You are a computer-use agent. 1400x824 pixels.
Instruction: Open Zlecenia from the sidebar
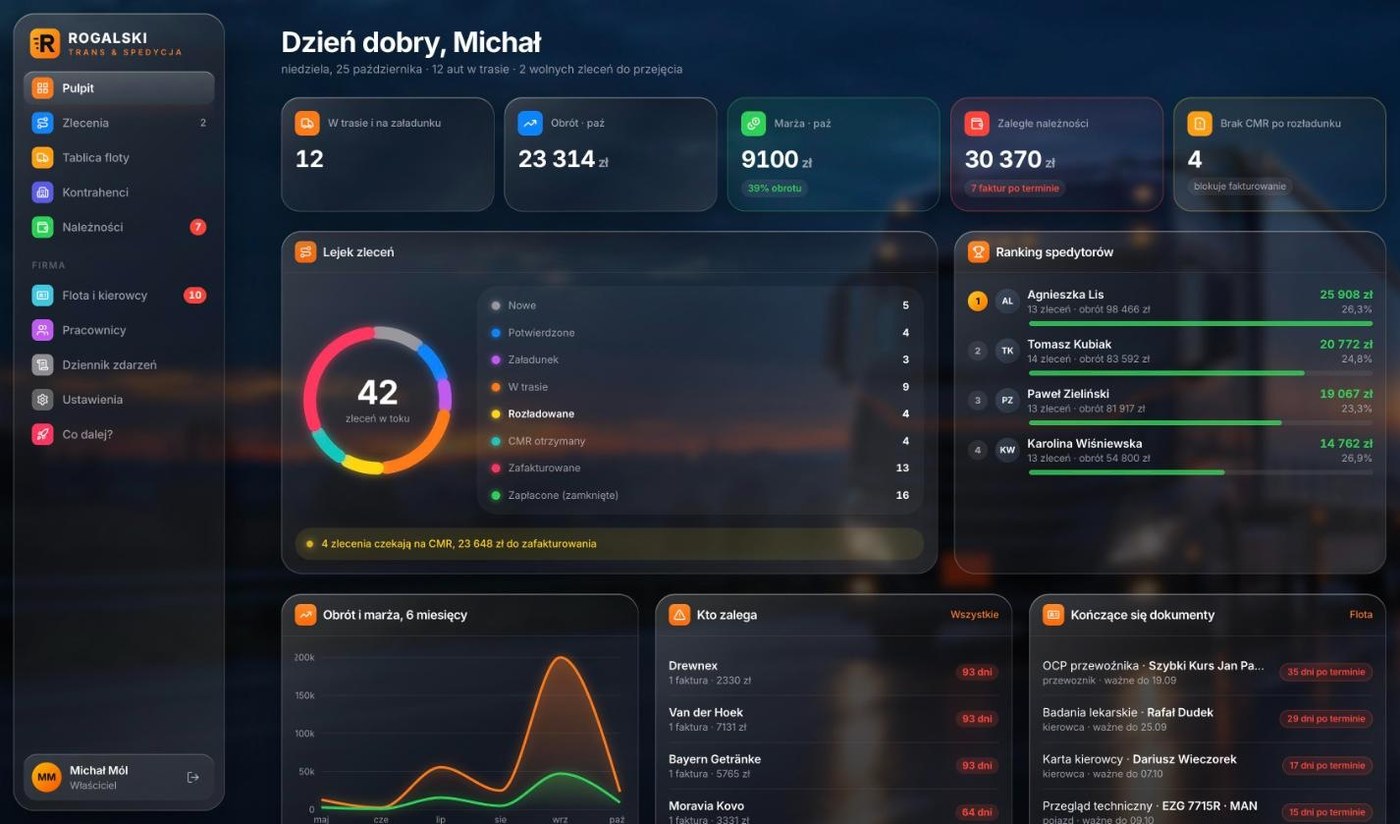point(119,123)
